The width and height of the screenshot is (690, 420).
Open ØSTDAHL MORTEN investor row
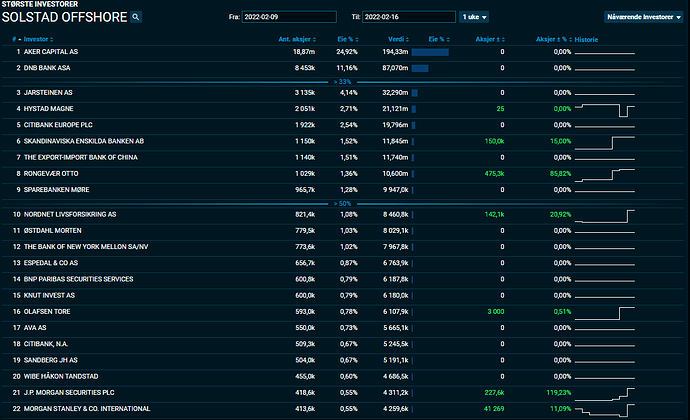[x=342, y=231]
